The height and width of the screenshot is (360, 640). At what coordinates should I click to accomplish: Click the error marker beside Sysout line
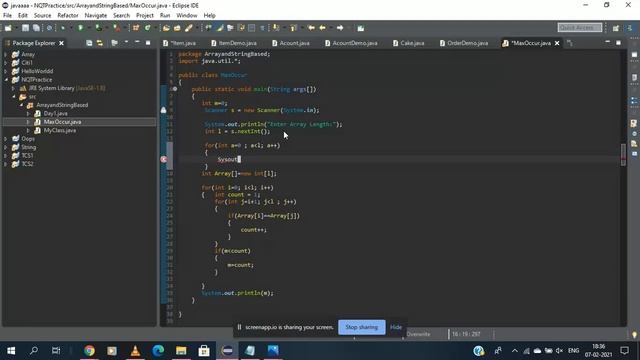(164, 160)
